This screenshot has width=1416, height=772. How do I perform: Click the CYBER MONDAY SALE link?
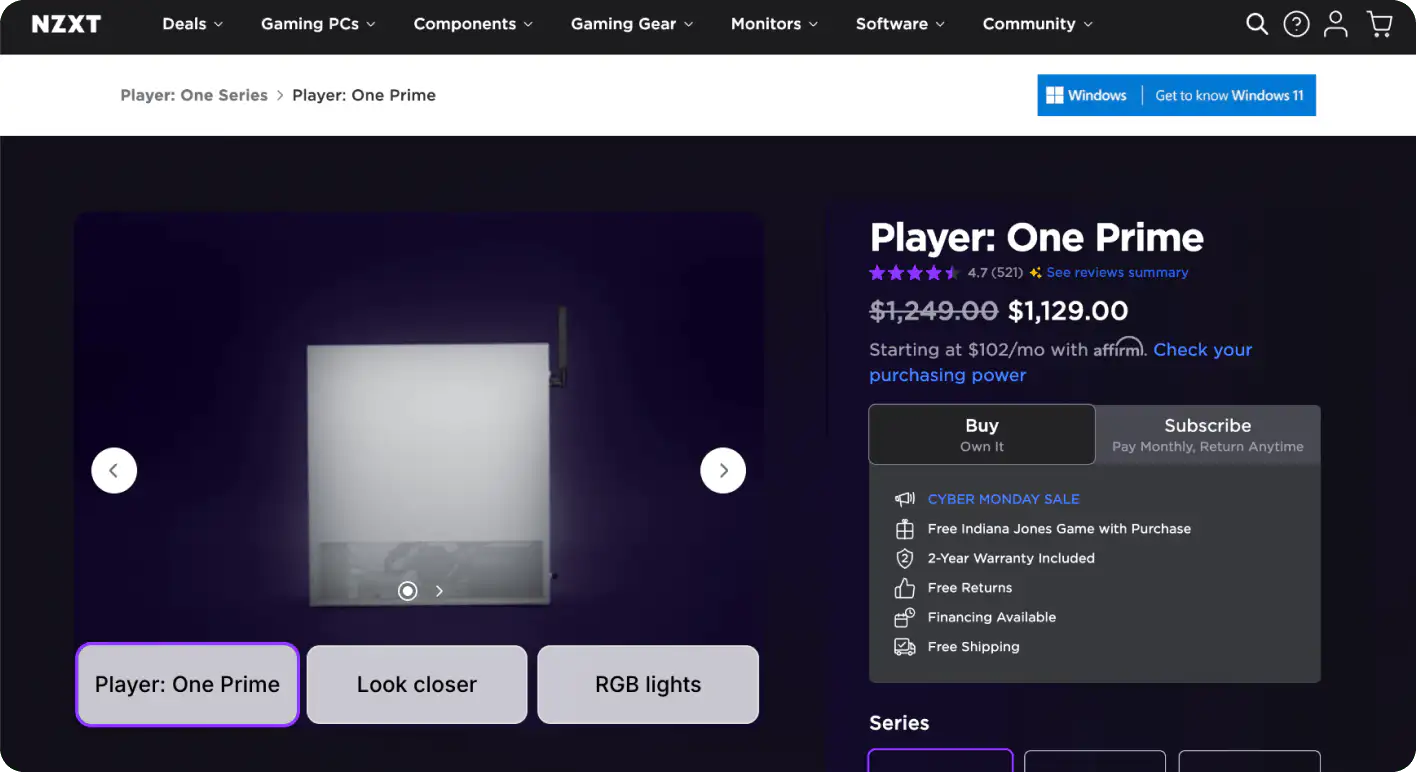(1003, 499)
